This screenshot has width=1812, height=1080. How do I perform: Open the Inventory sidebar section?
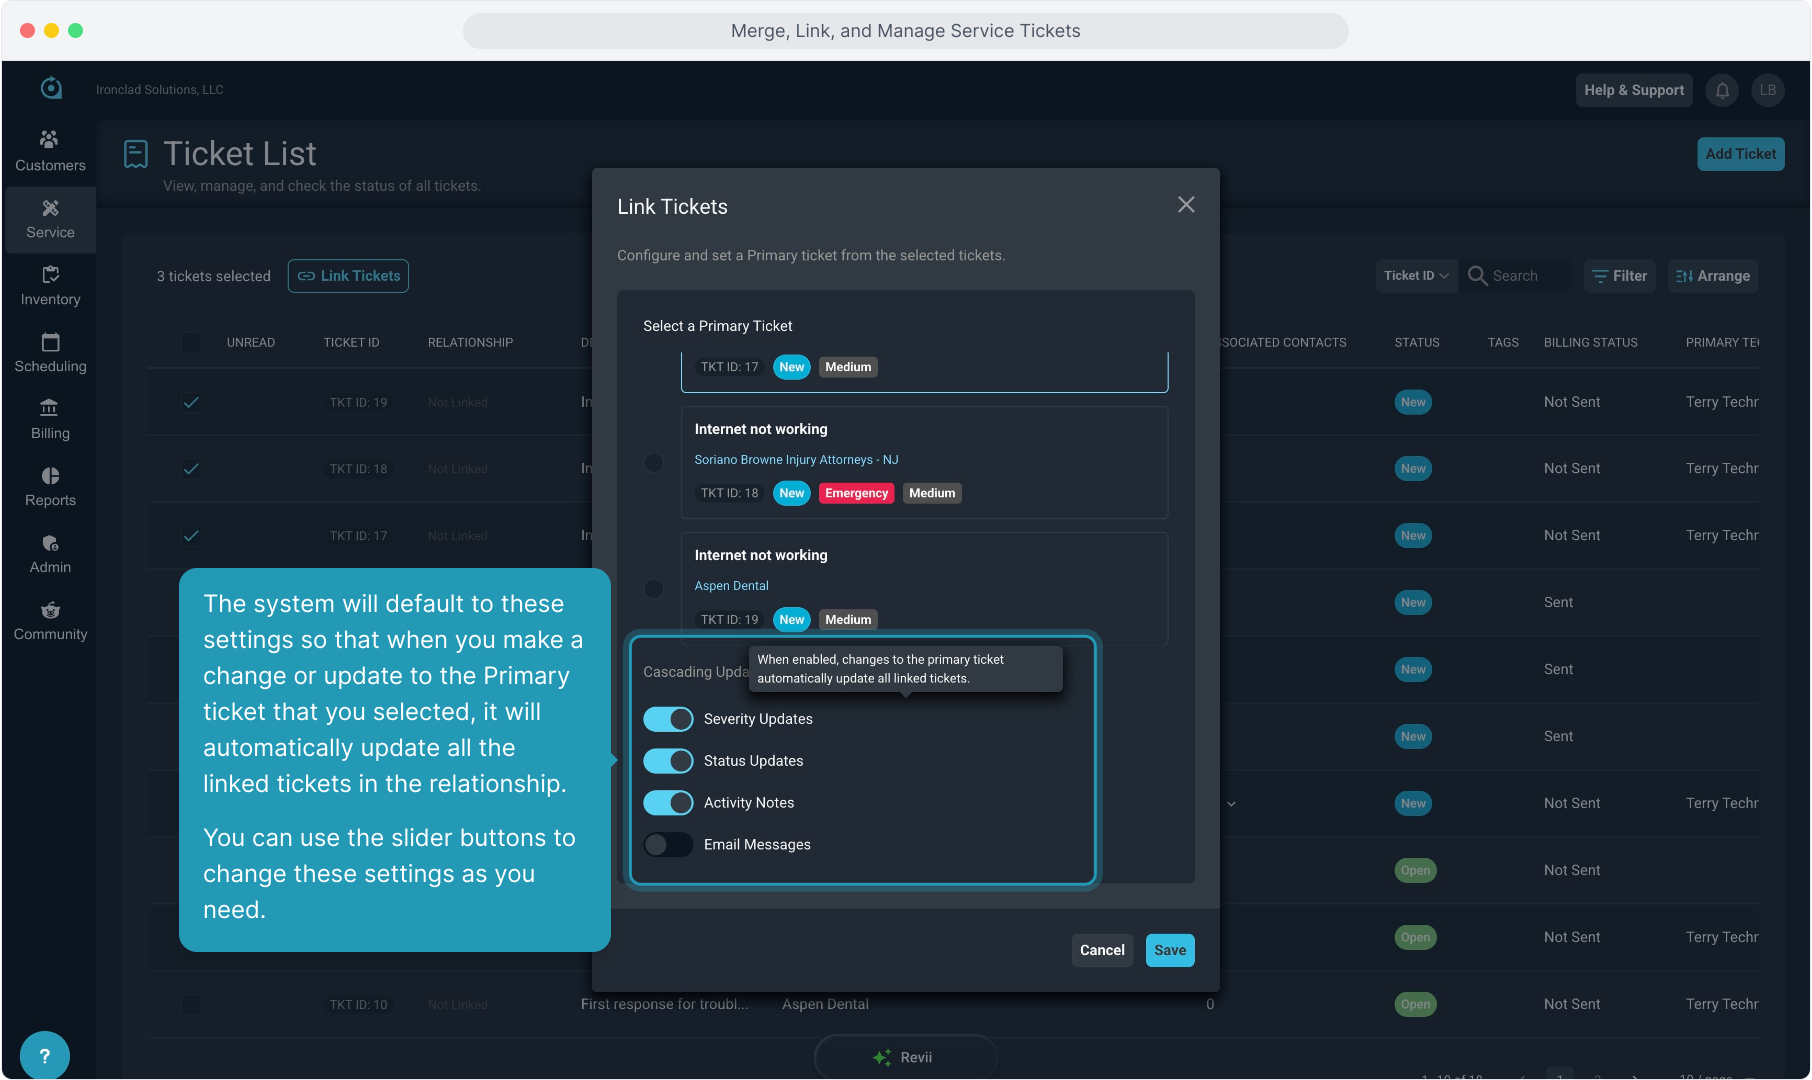coord(50,286)
